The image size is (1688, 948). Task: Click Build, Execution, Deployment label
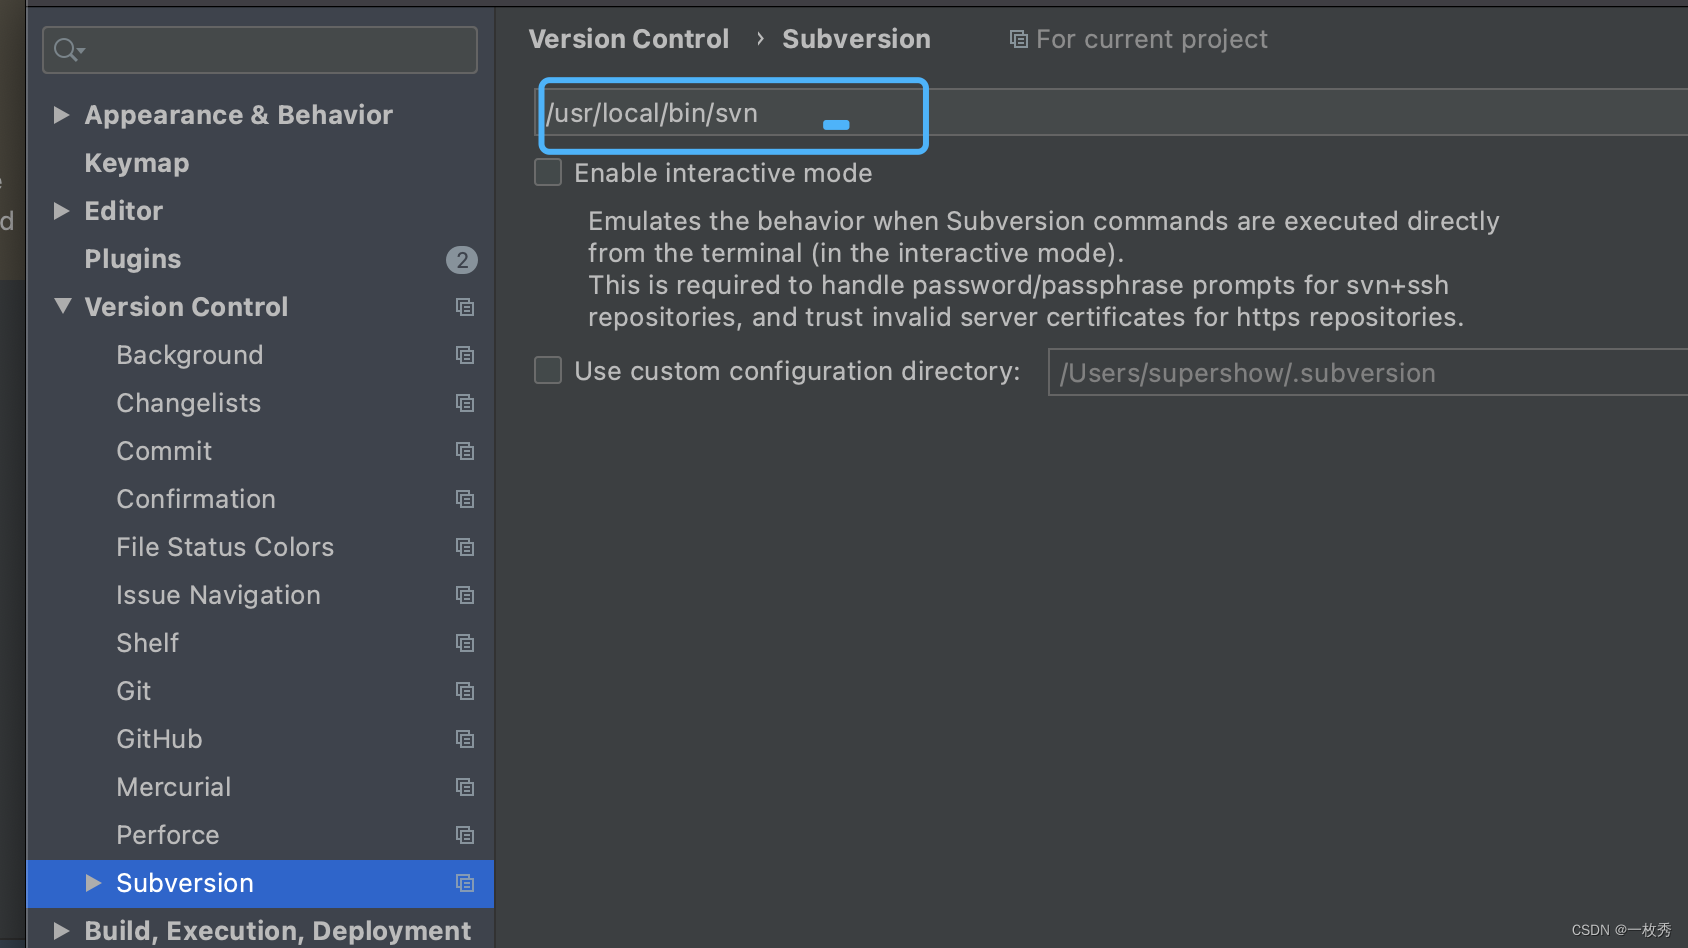[278, 931]
